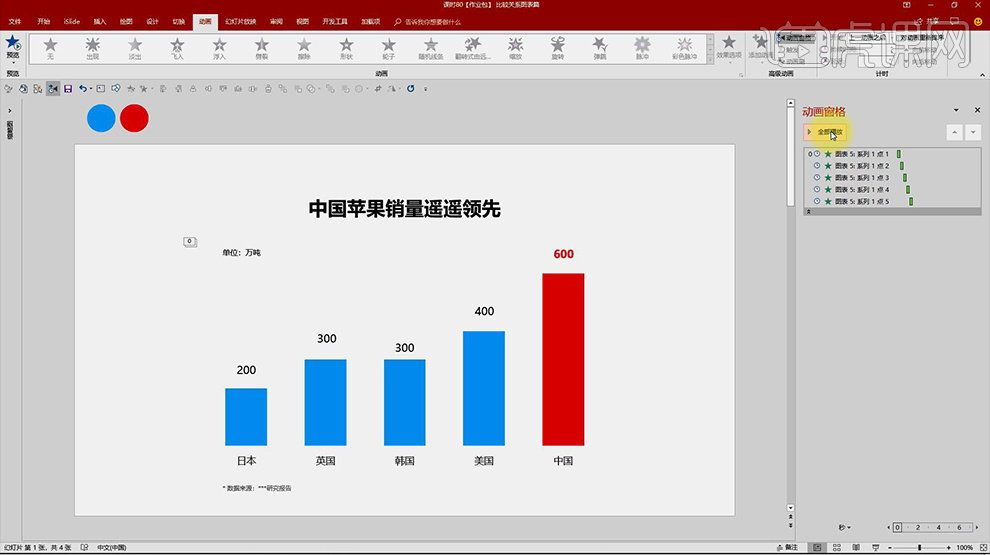This screenshot has height=555, width=990.
Task: Switch to the 视图 (View) tab
Action: (303, 21)
